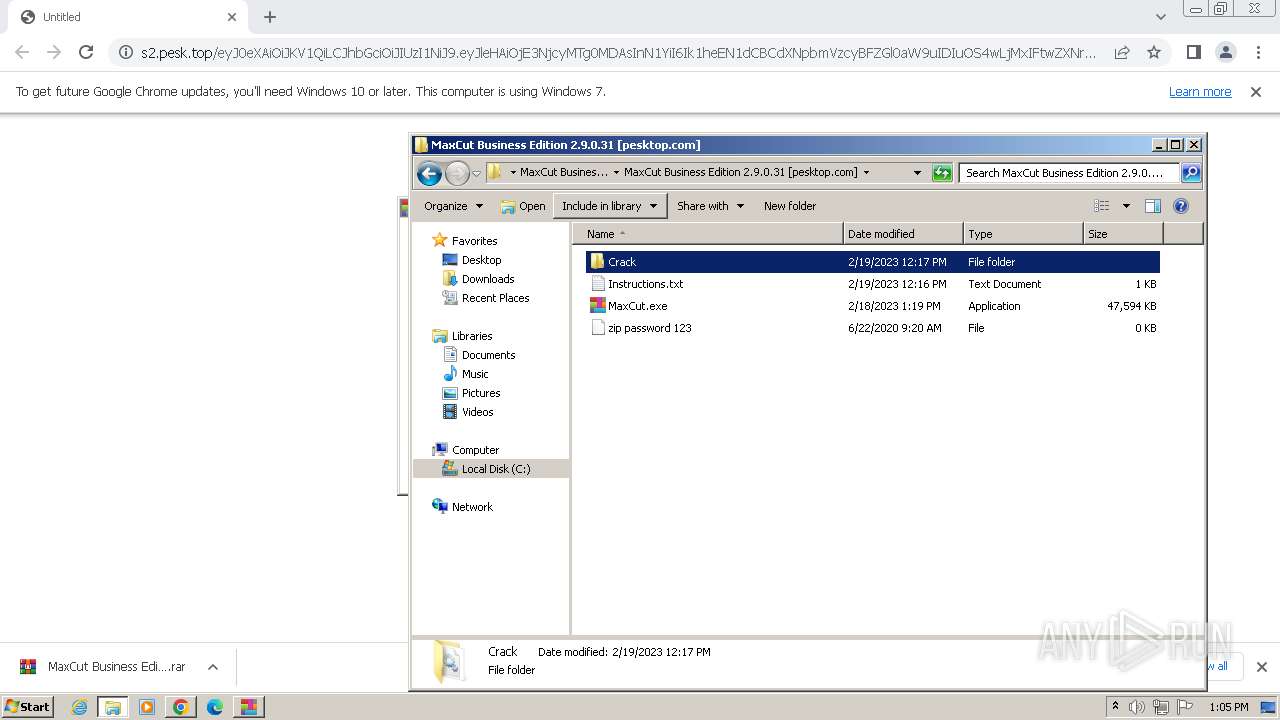Open Windows Explorer taskbar icon
Viewport: 1280px width, 720px height.
tap(113, 707)
